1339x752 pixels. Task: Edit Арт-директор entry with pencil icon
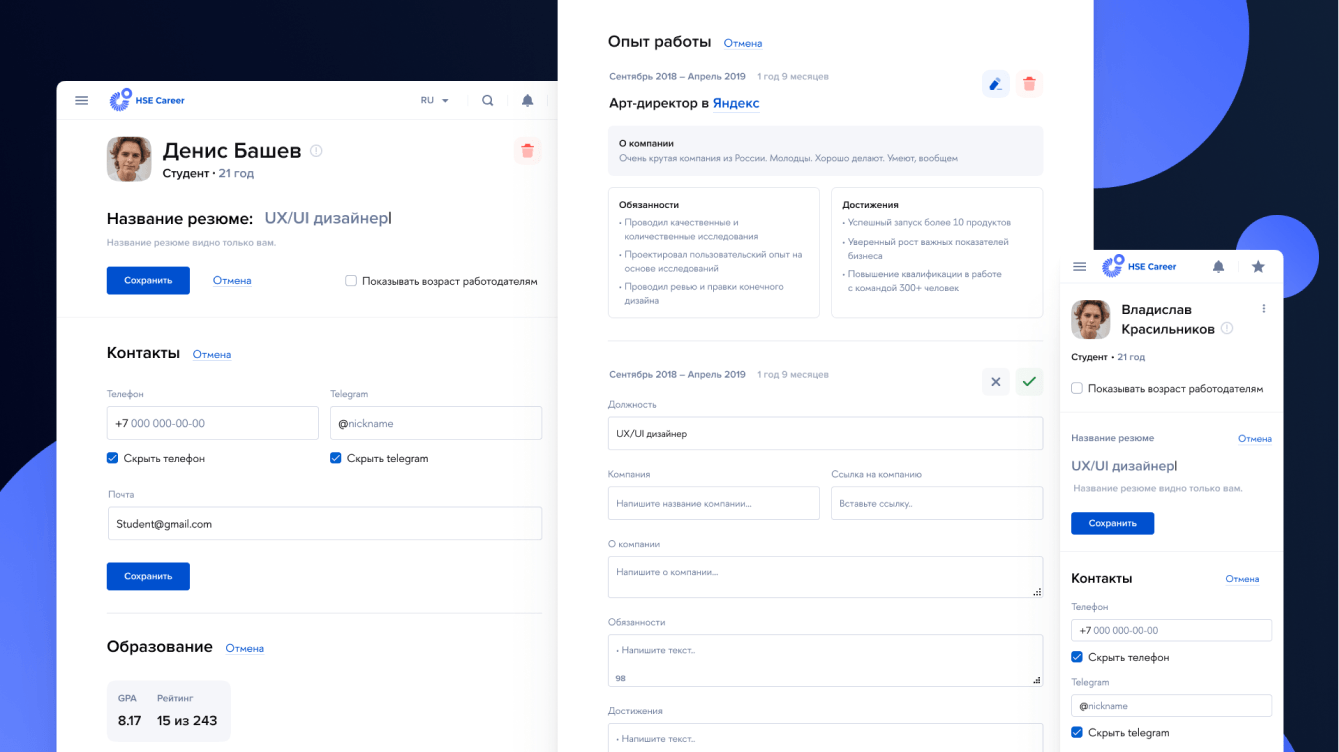(995, 84)
